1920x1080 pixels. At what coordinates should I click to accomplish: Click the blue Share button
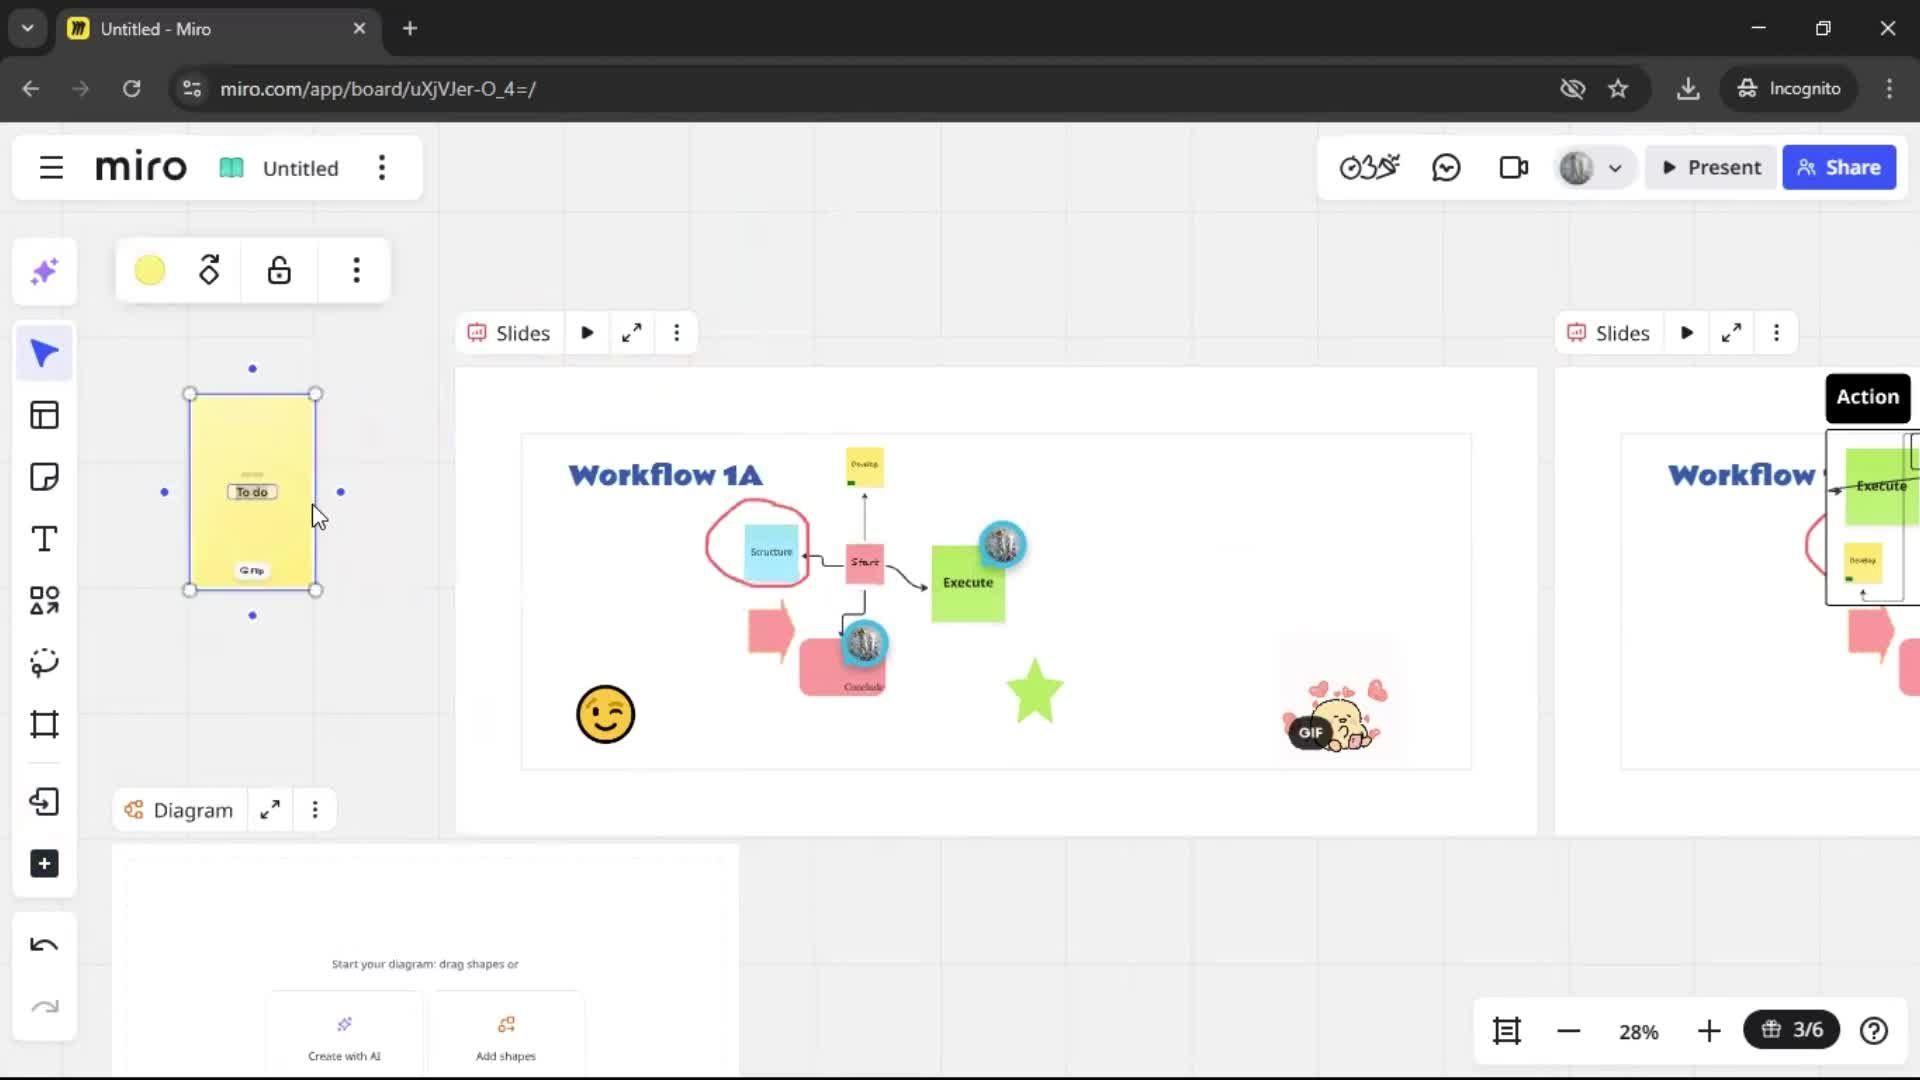pyautogui.click(x=1839, y=168)
